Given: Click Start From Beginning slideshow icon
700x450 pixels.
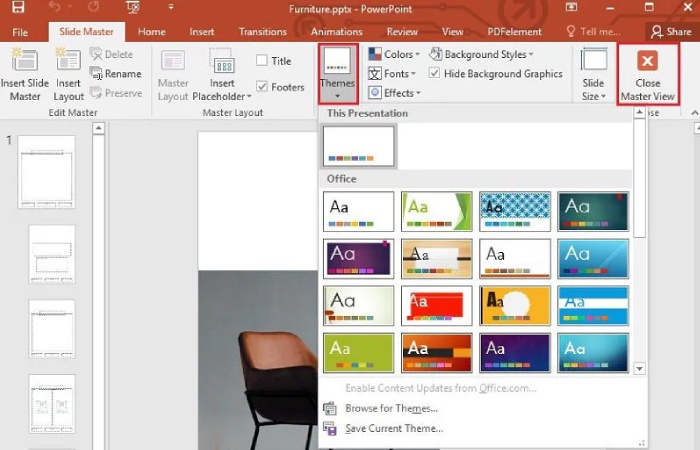Looking at the screenshot, I should pyautogui.click(x=133, y=7).
